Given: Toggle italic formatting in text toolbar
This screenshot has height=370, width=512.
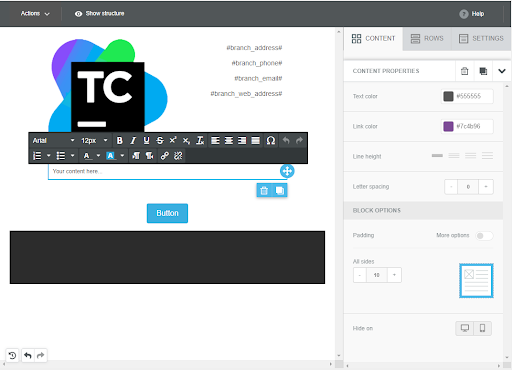Looking at the screenshot, I should (x=133, y=141).
